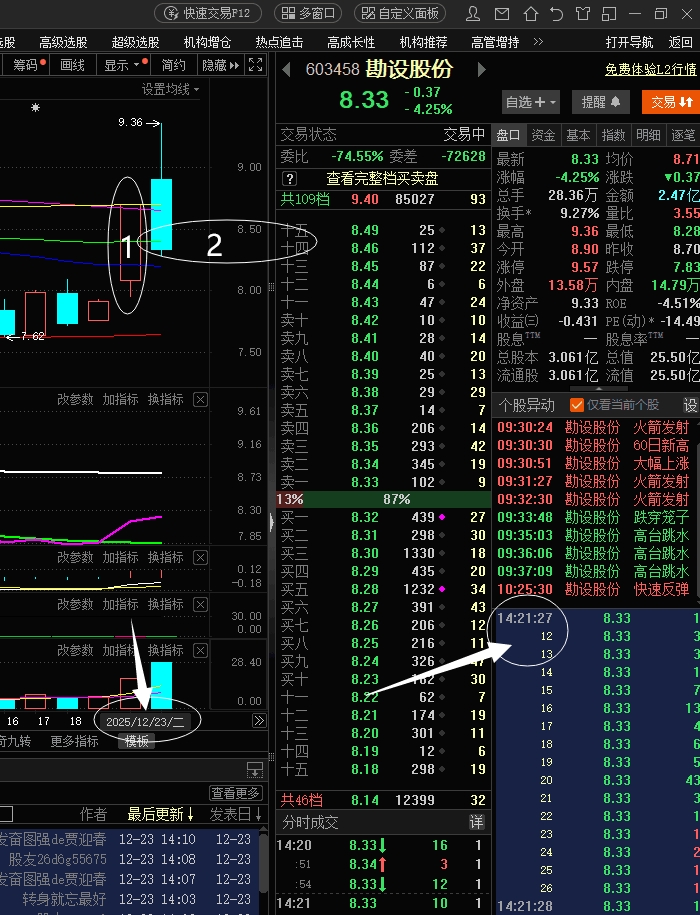This screenshot has height=915, width=700.
Task: Tick the select-all checkbox left of 作者
Action: click(x=6, y=814)
